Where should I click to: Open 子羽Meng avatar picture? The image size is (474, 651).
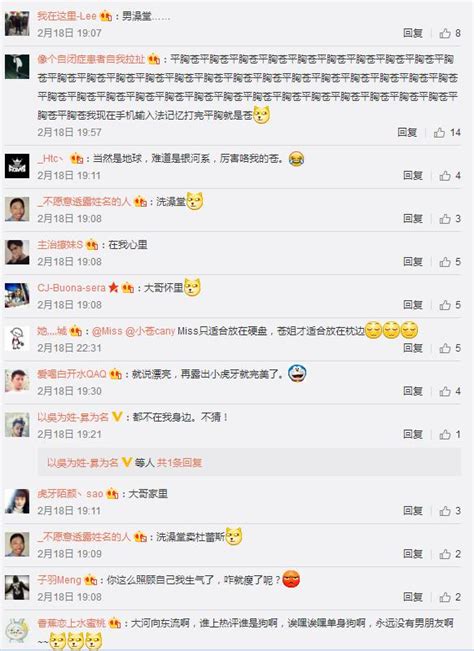pyautogui.click(x=17, y=587)
